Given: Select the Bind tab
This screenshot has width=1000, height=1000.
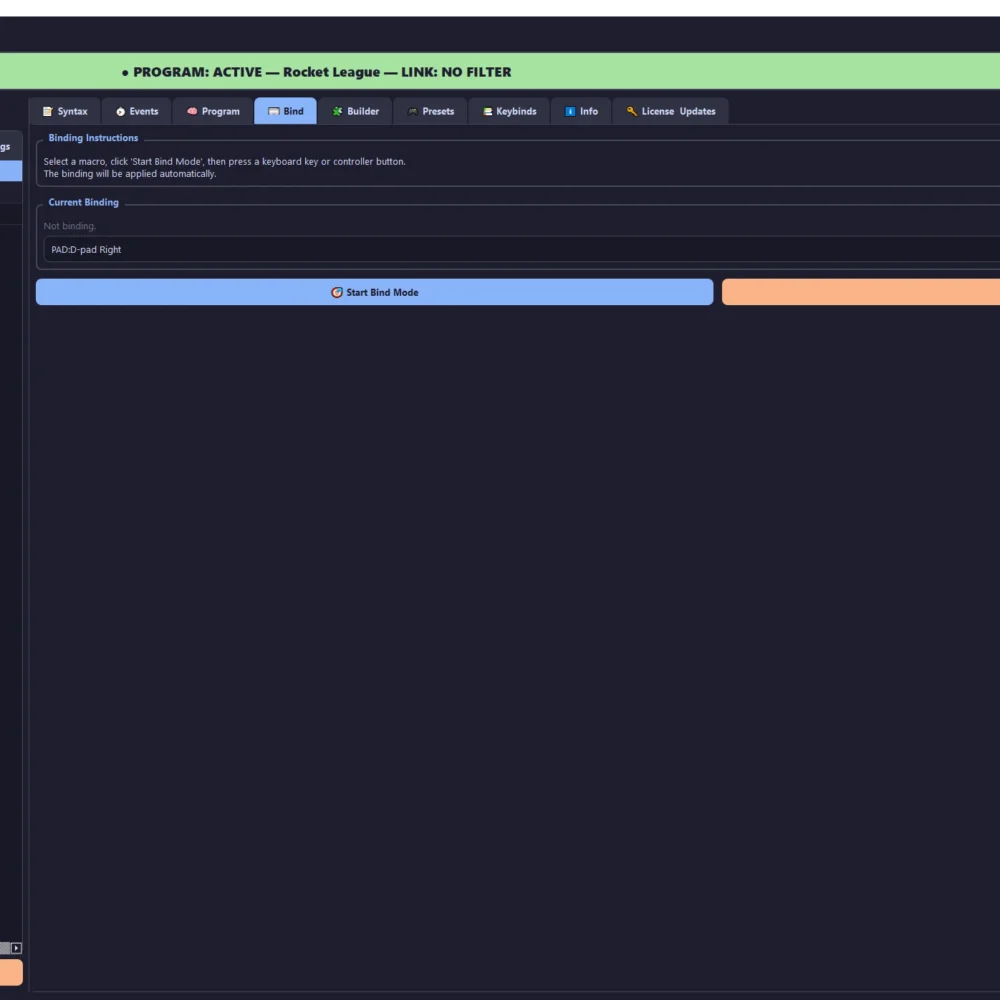Looking at the screenshot, I should click(285, 111).
